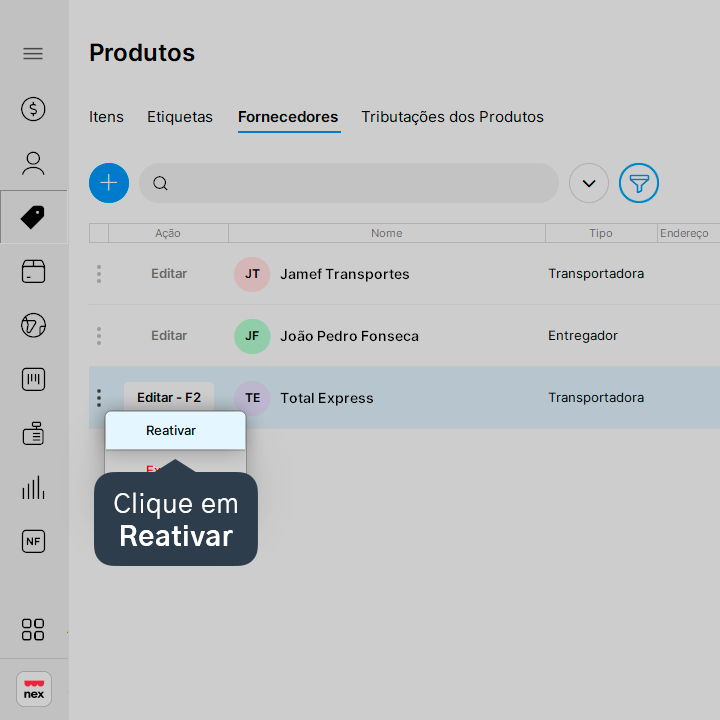Expand the chevron dropdown beside search

click(589, 183)
